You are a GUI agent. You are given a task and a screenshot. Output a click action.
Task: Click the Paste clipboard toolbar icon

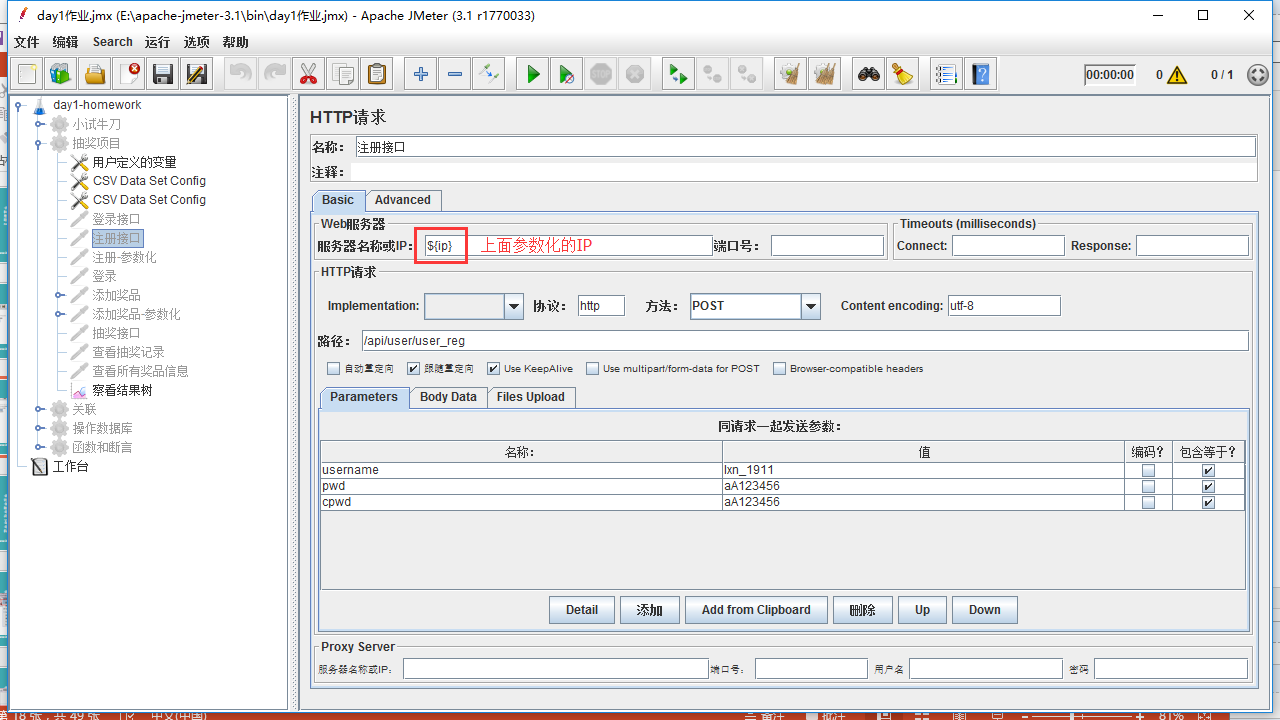[x=376, y=74]
